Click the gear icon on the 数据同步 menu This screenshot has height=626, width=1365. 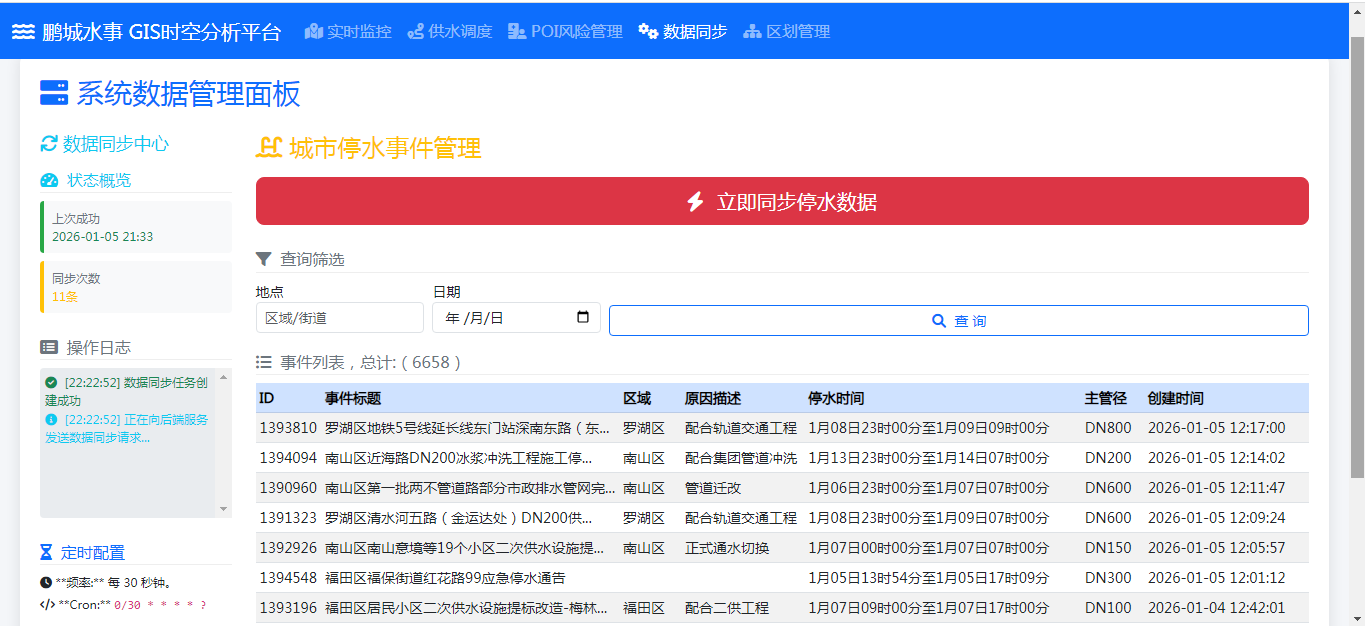(x=646, y=30)
